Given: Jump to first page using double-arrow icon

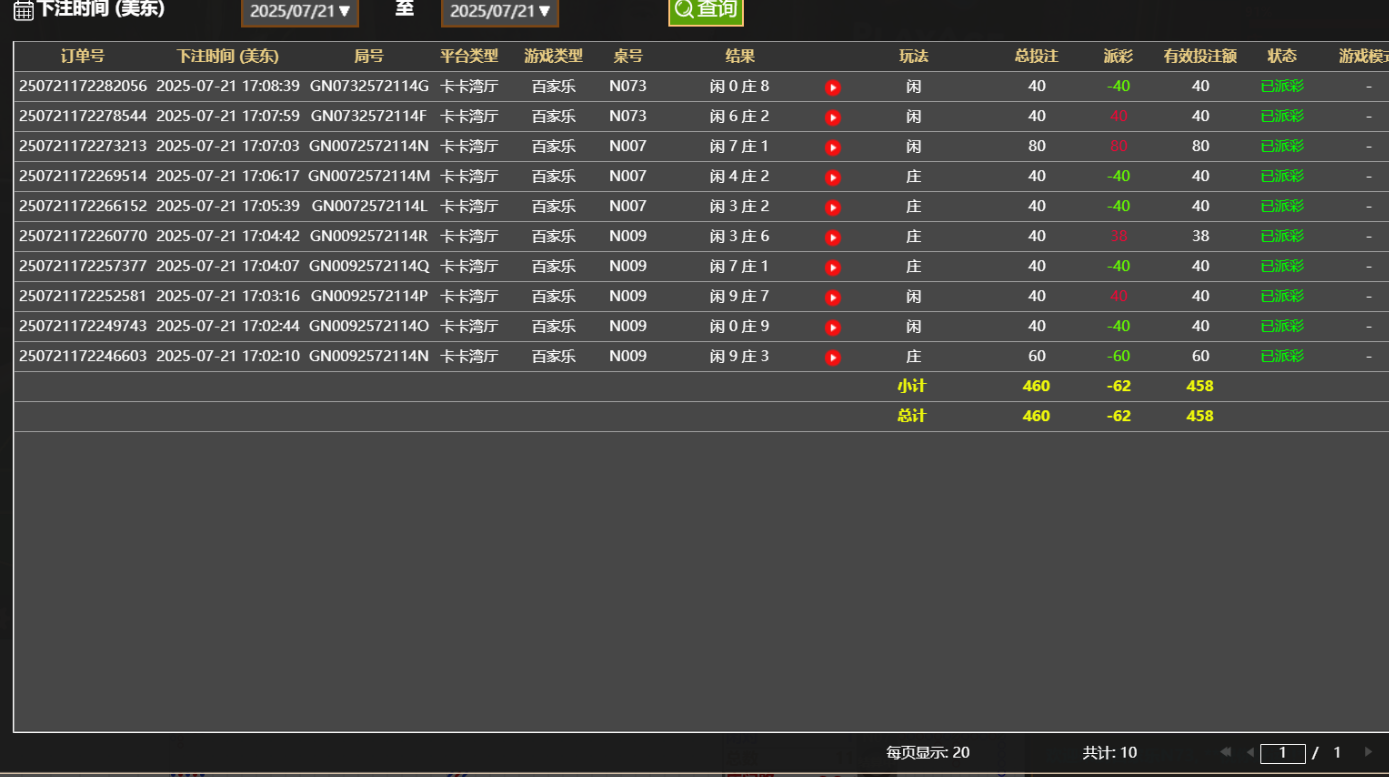Looking at the screenshot, I should click(1226, 752).
